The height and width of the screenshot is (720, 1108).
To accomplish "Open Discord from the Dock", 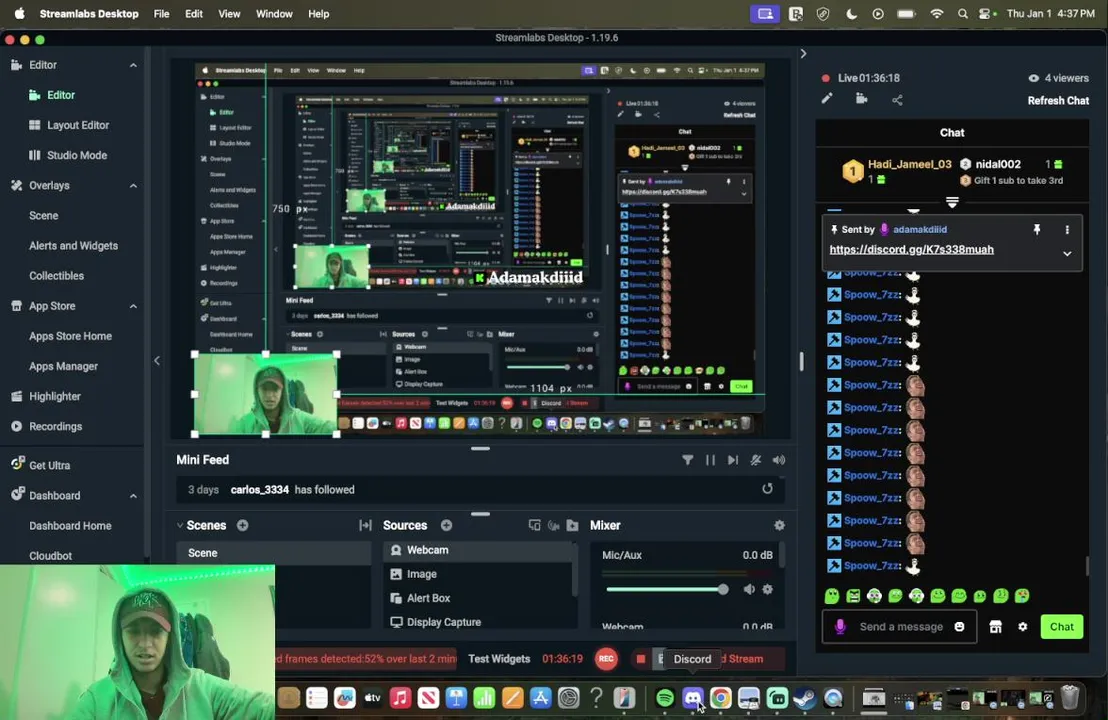I will pos(692,698).
